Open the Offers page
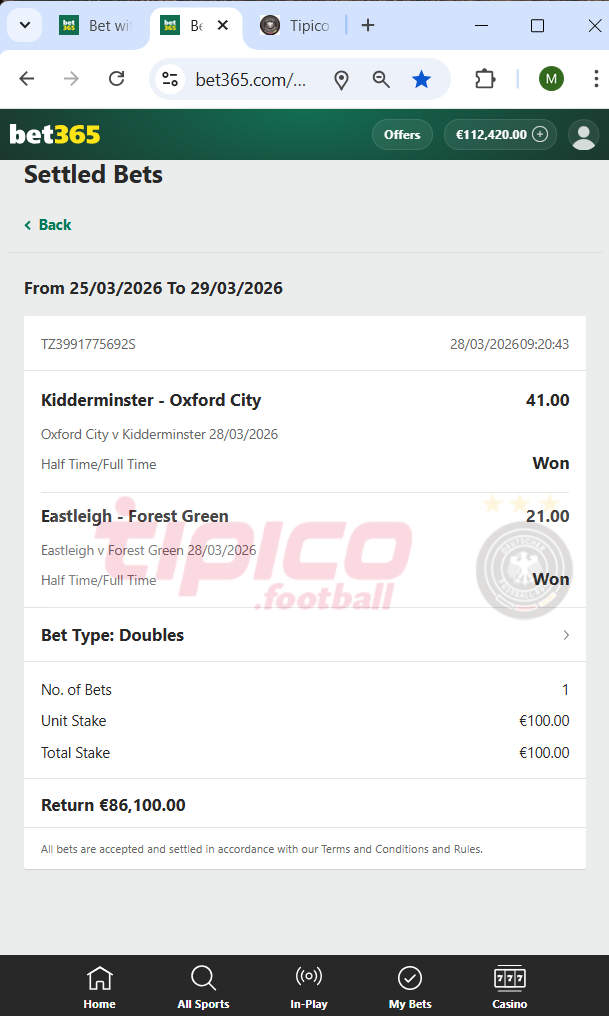The height and width of the screenshot is (1016, 609). point(401,134)
